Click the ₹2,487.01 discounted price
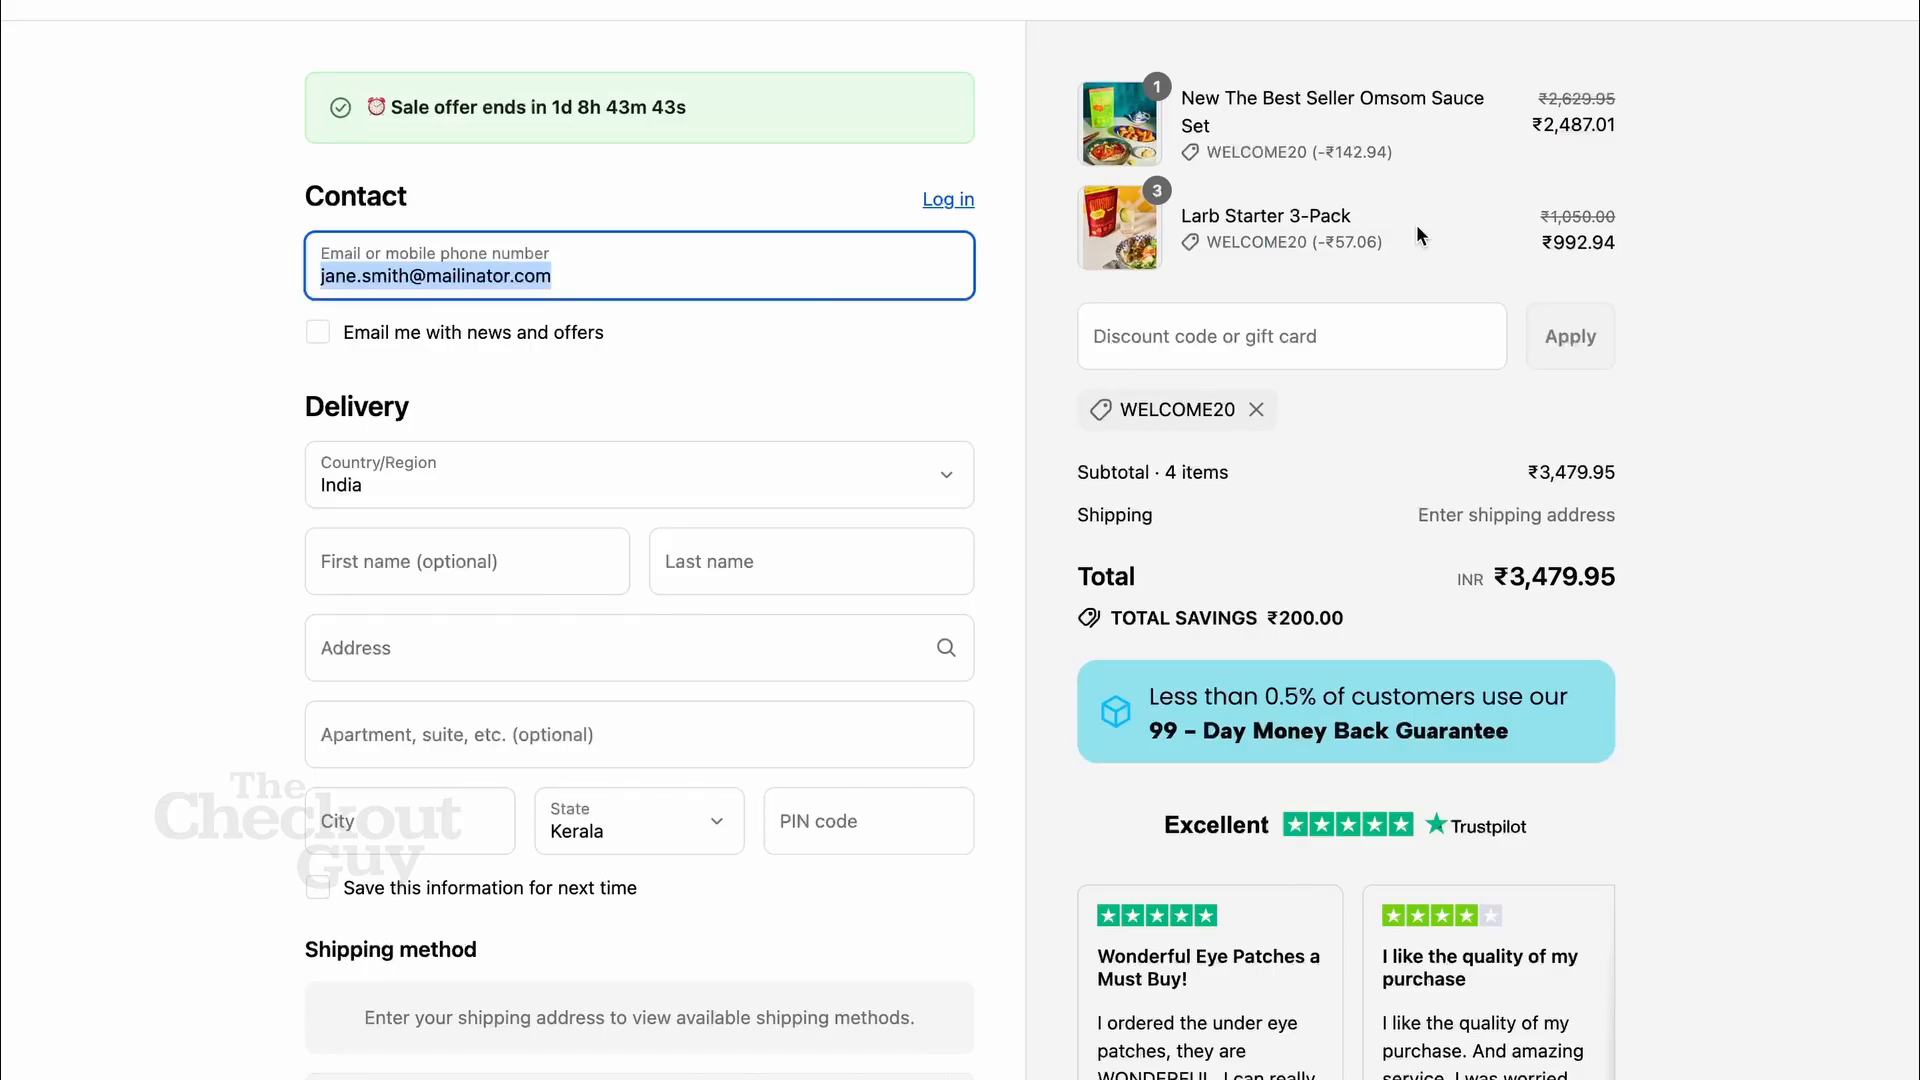The width and height of the screenshot is (1920, 1080). (1573, 125)
